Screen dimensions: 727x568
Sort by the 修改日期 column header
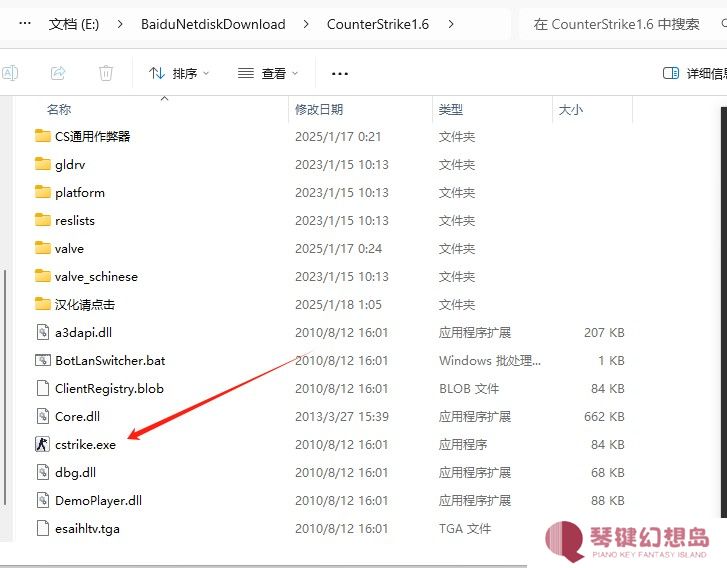pyautogui.click(x=319, y=110)
